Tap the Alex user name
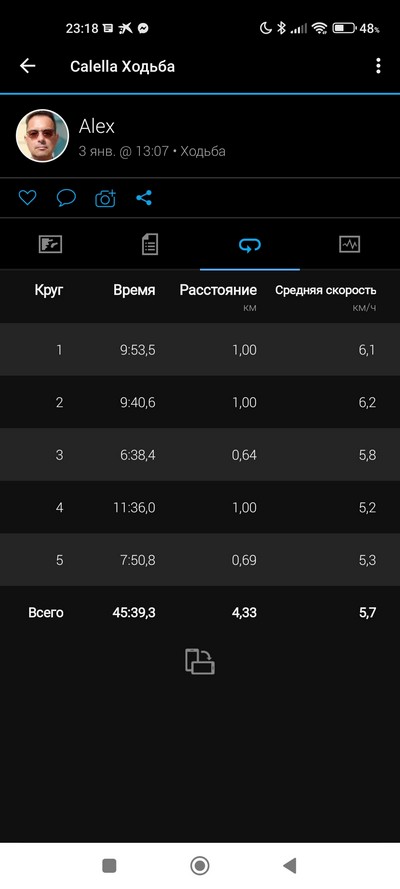This screenshot has height=889, width=400. click(97, 126)
